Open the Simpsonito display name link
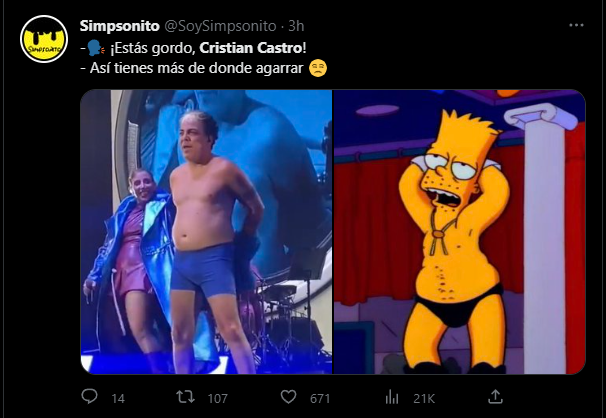The height and width of the screenshot is (418, 606). pyautogui.click(x=119, y=26)
